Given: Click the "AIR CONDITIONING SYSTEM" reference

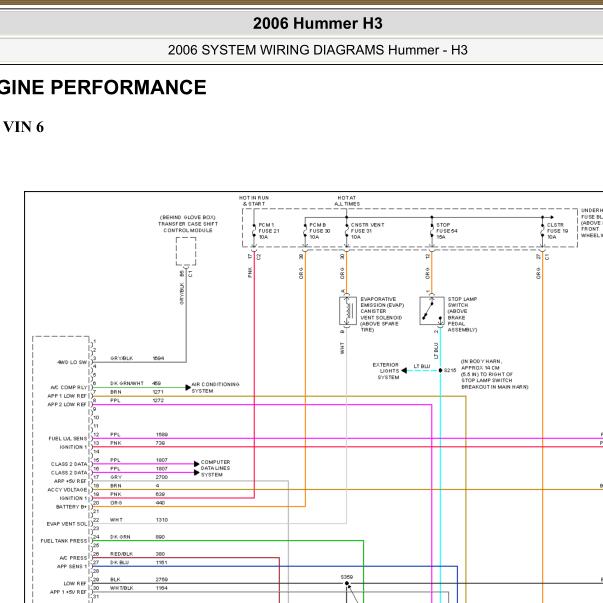Looking at the screenshot, I should [x=215, y=387].
